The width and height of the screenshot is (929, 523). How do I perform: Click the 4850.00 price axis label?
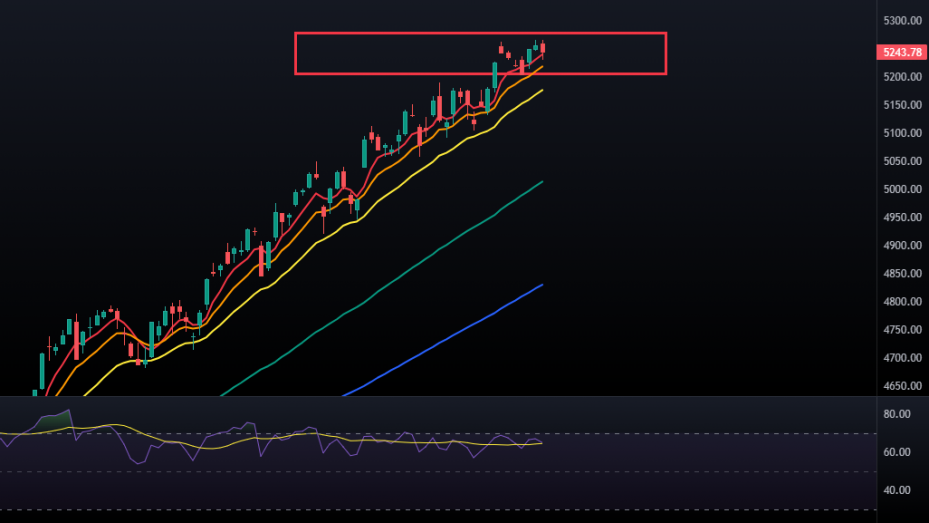point(902,274)
